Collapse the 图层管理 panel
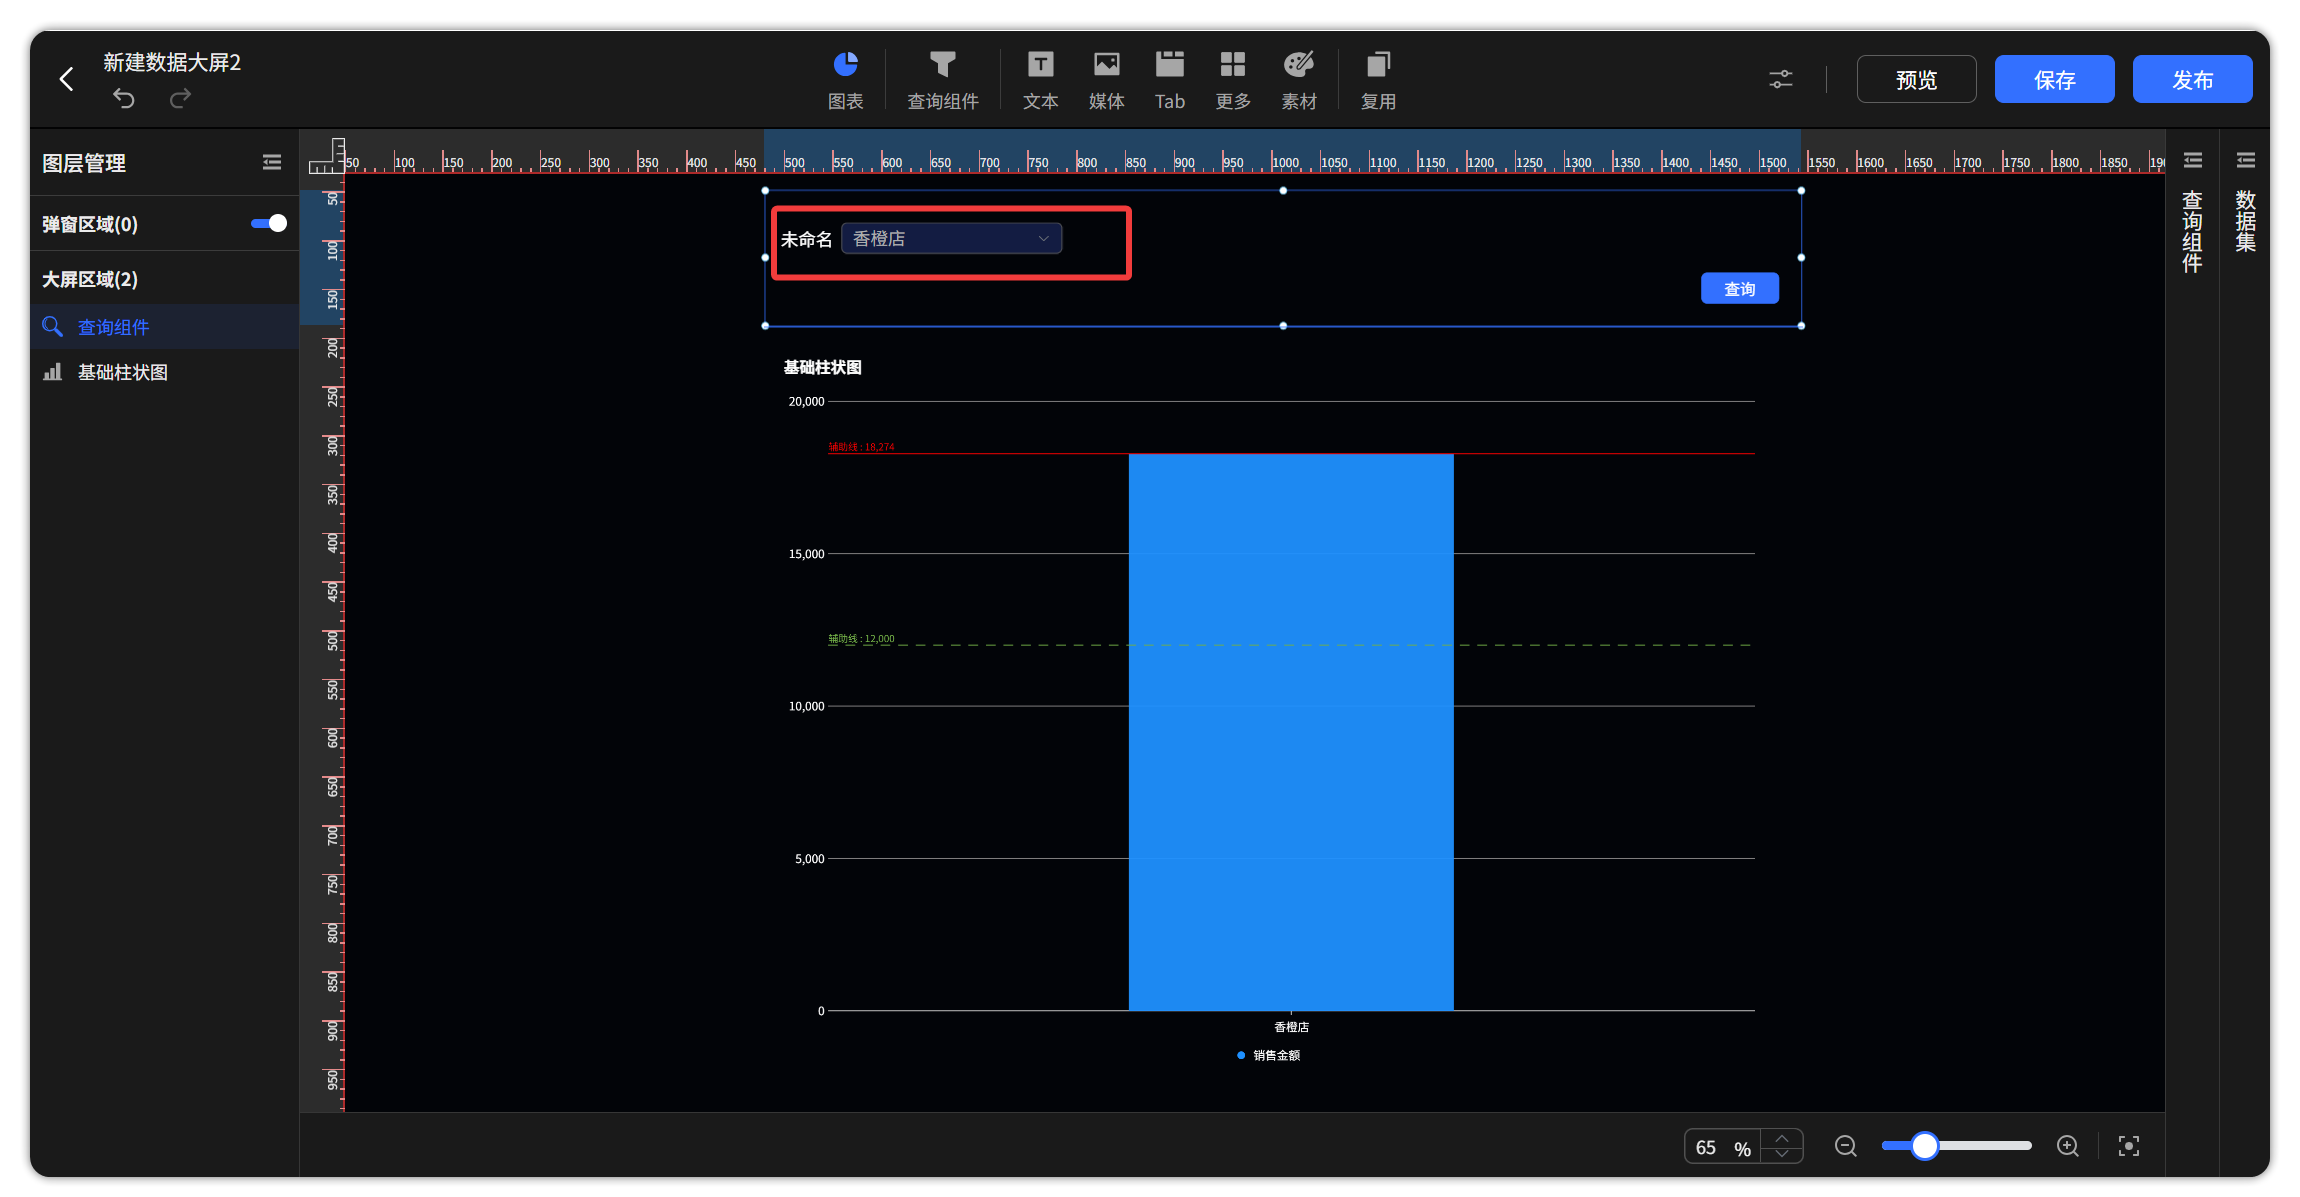The width and height of the screenshot is (2300, 1197). pos(271,162)
